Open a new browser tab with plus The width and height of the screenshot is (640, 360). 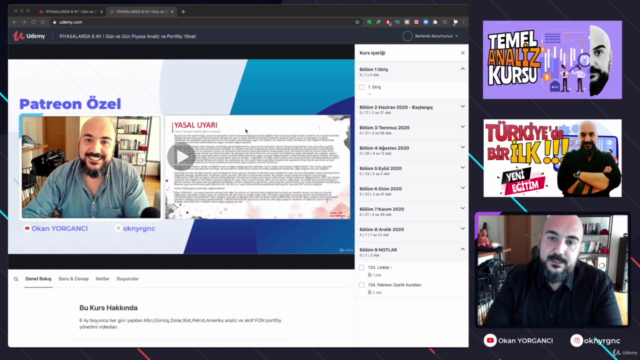(x=183, y=11)
